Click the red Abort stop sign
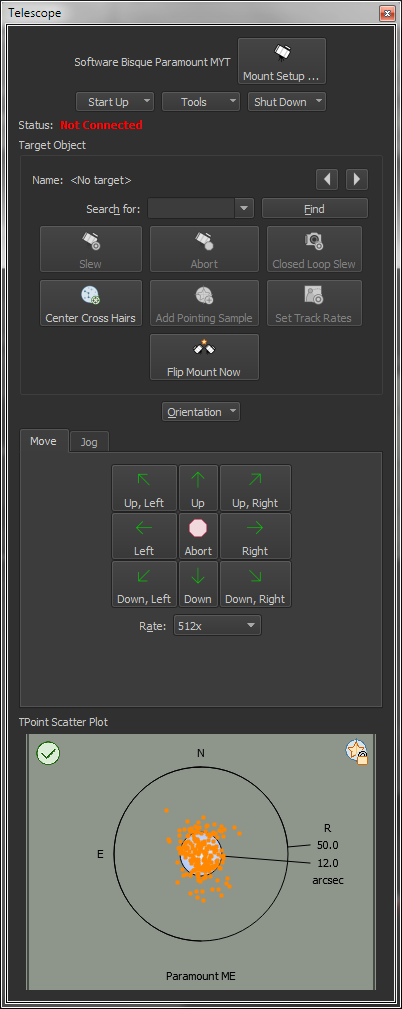Image resolution: width=402 pixels, height=1009 pixels. (x=198, y=528)
